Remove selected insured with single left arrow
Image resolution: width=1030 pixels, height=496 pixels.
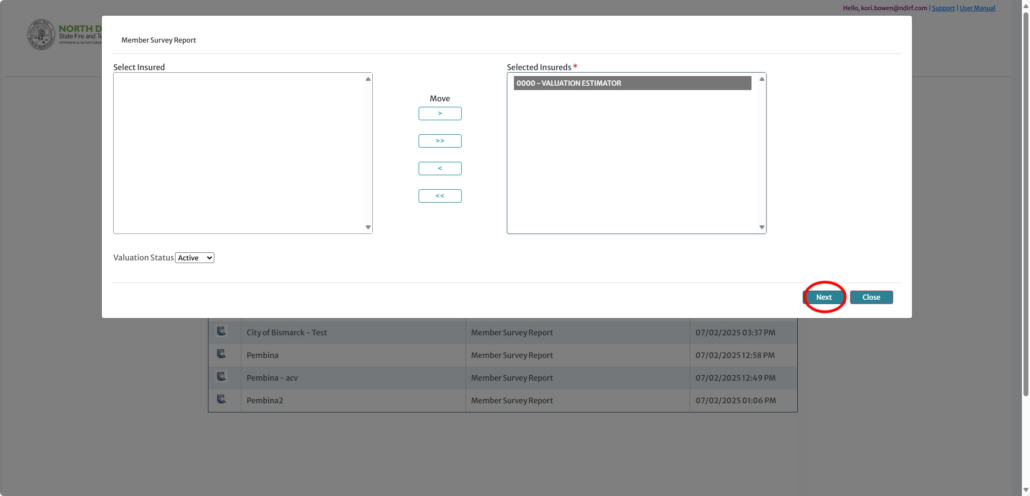pyautogui.click(x=440, y=168)
